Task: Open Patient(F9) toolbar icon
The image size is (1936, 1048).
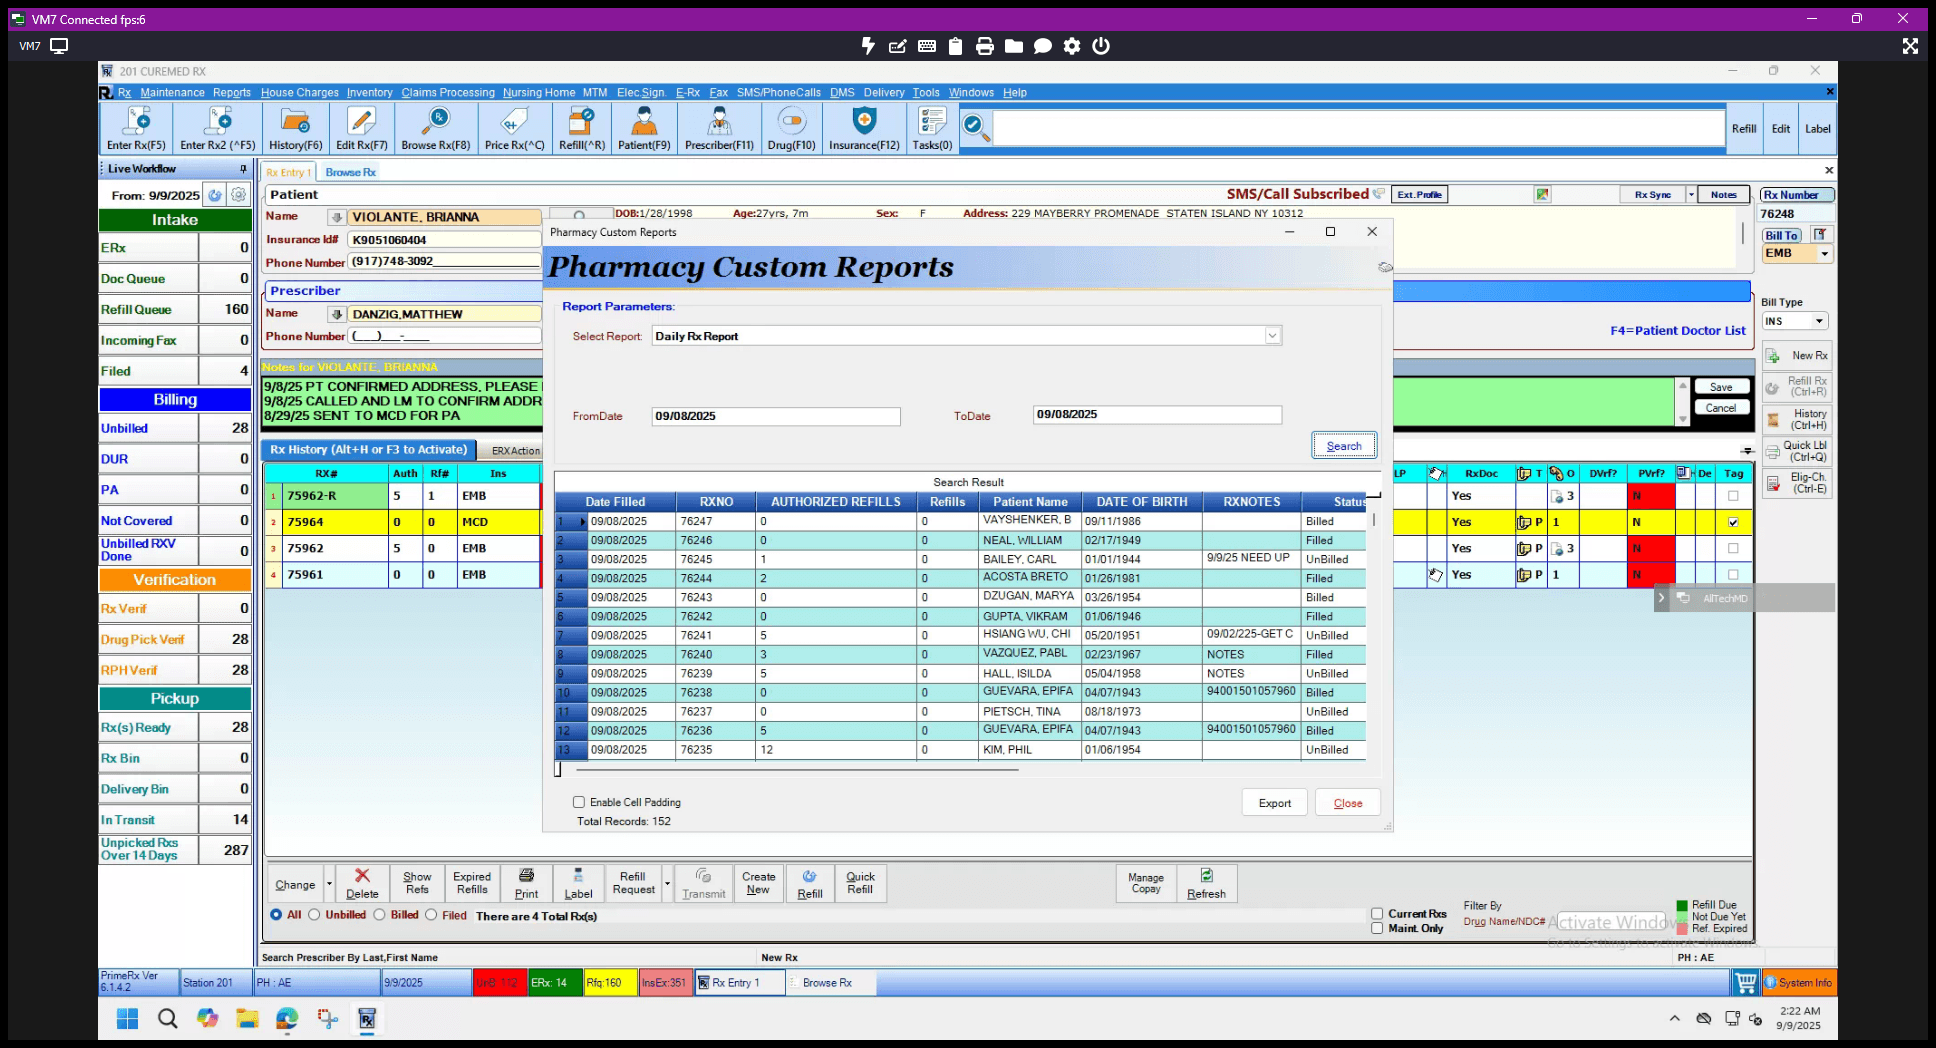Action: click(x=644, y=128)
